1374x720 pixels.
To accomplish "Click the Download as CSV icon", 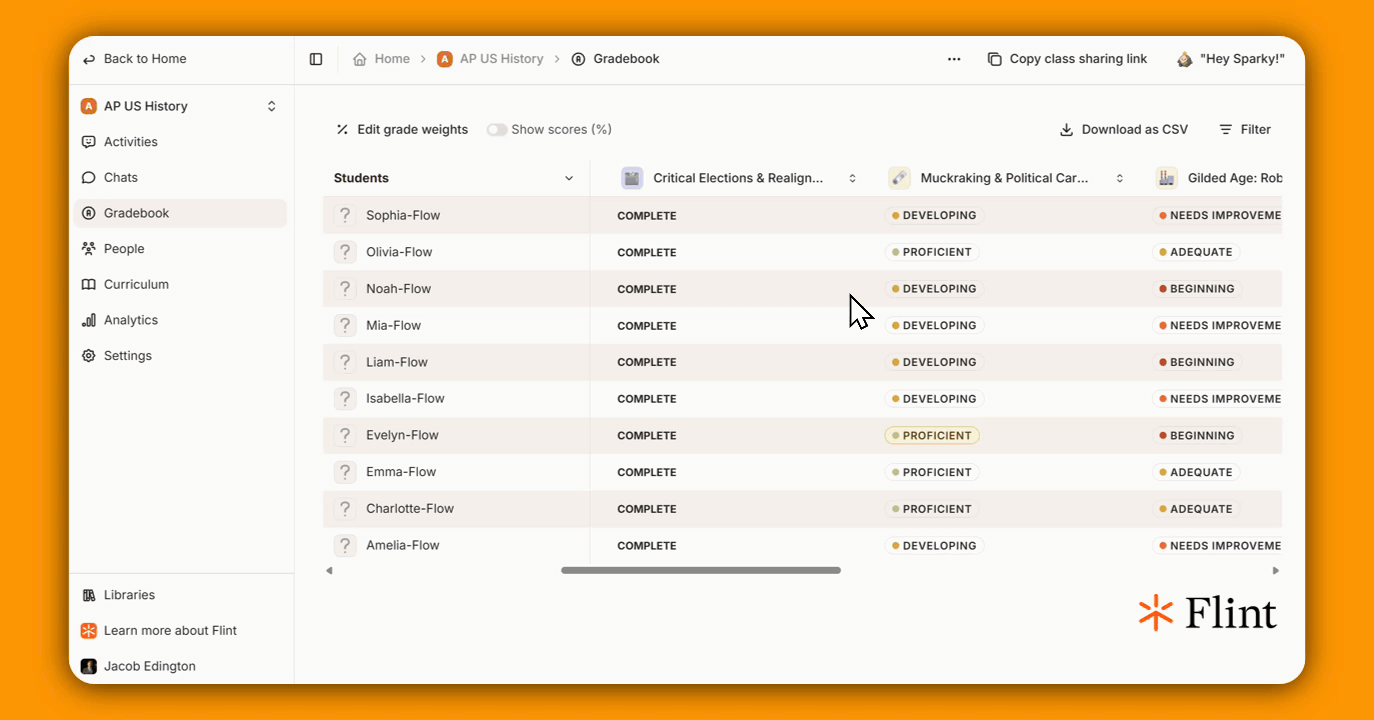I will click(x=1067, y=130).
